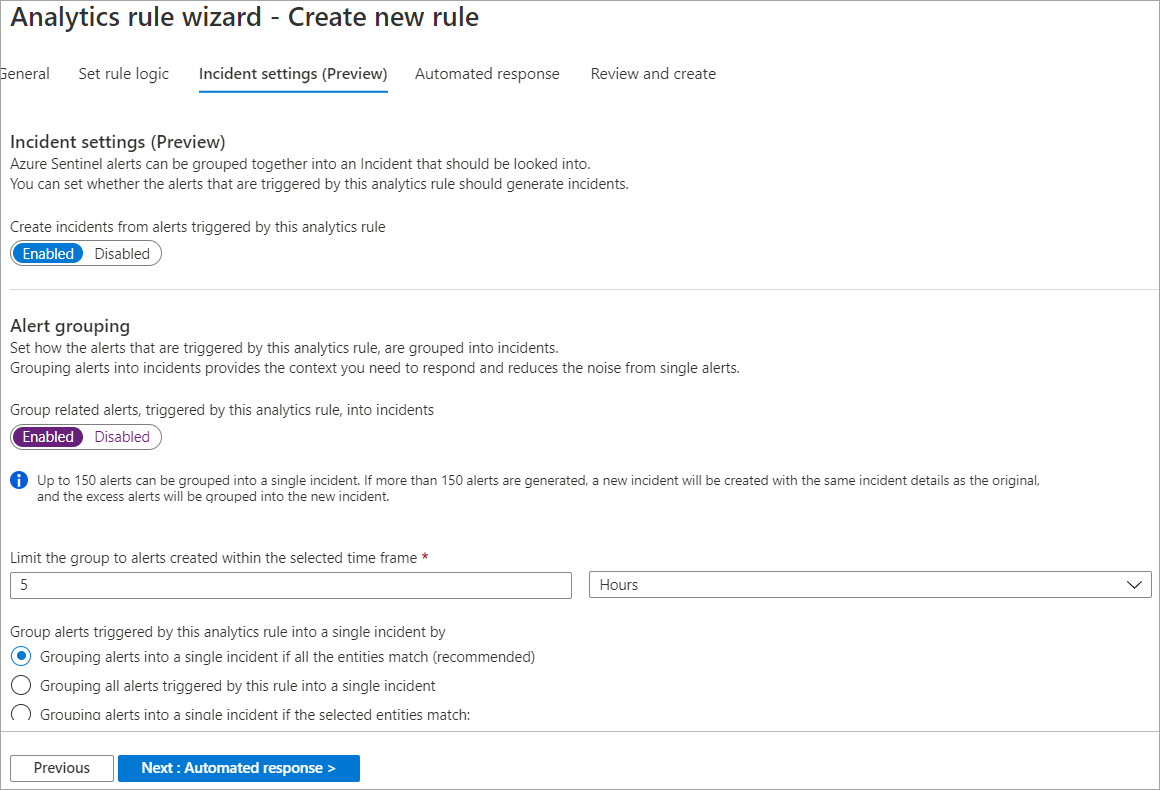Click the Incident settings (Preview) heading
1160x790 pixels.
pos(118,142)
